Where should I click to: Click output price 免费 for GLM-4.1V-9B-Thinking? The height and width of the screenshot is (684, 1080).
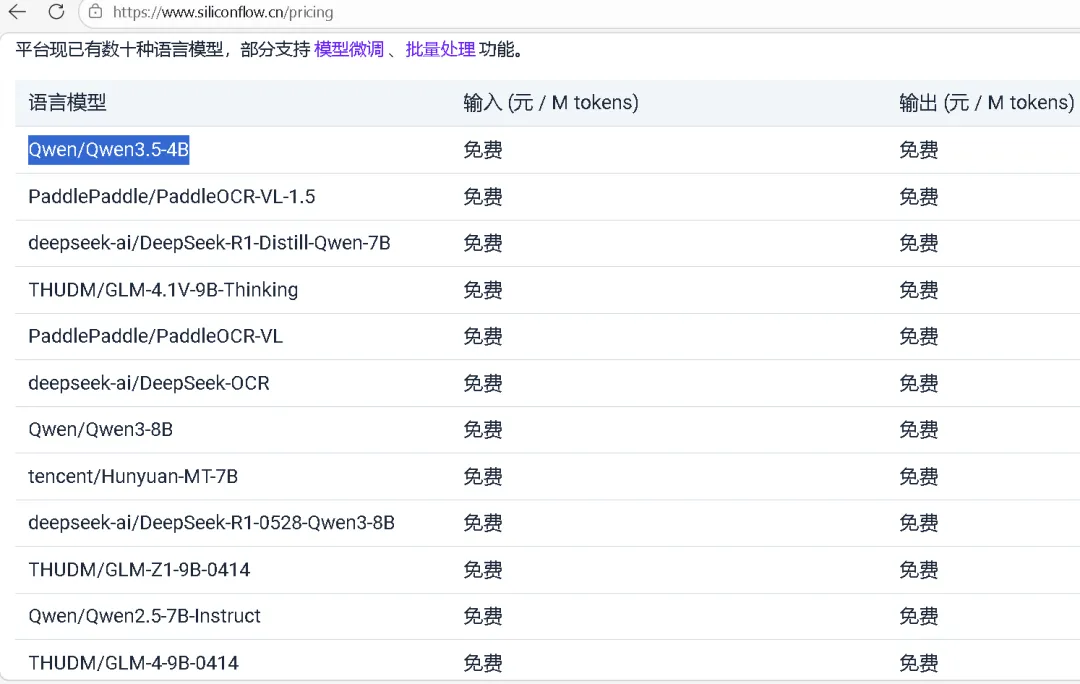click(919, 290)
